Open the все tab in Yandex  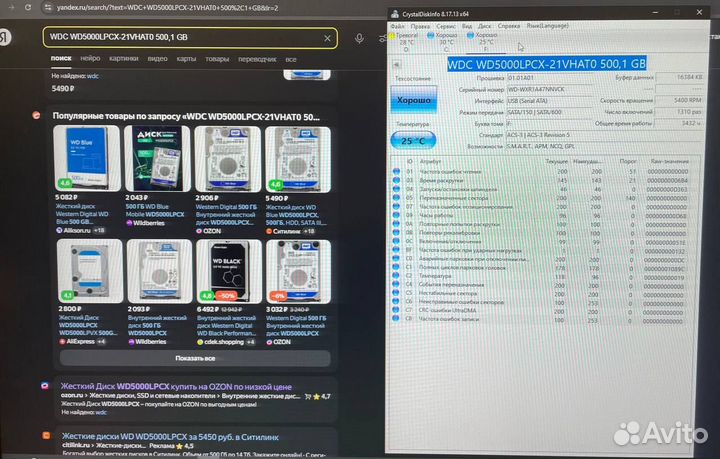(x=291, y=59)
